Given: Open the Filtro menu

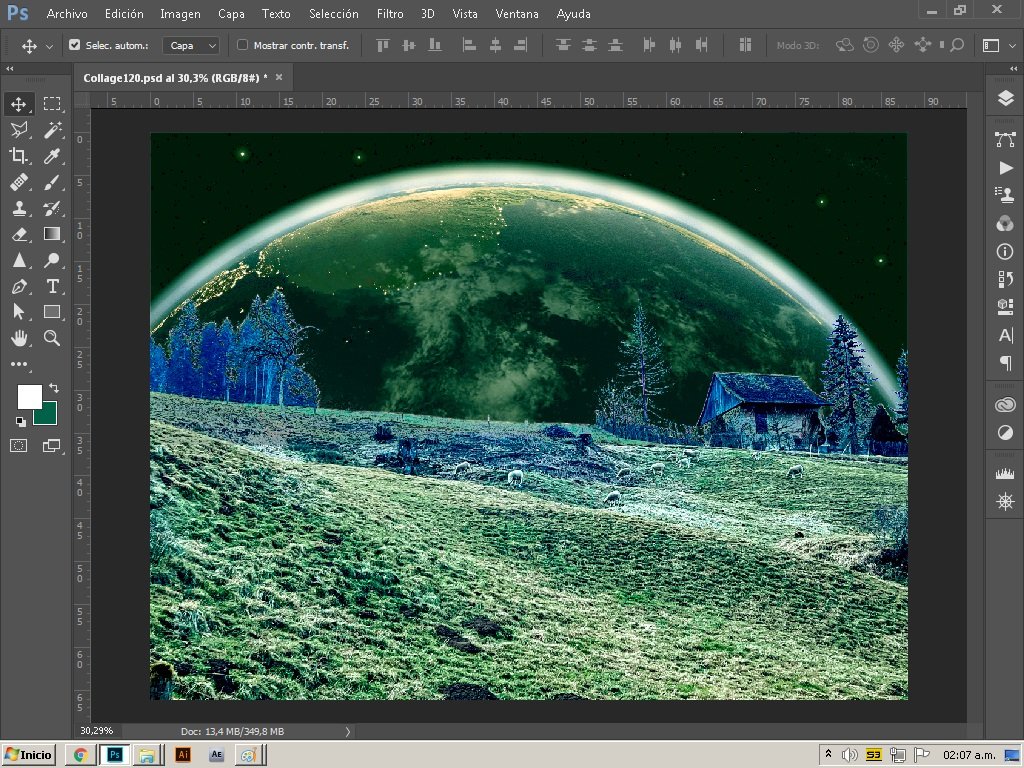Looking at the screenshot, I should [x=390, y=14].
